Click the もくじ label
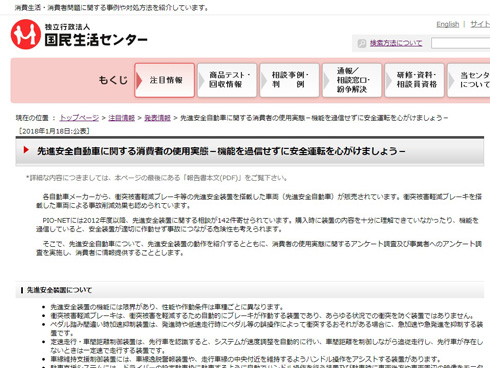 point(113,80)
